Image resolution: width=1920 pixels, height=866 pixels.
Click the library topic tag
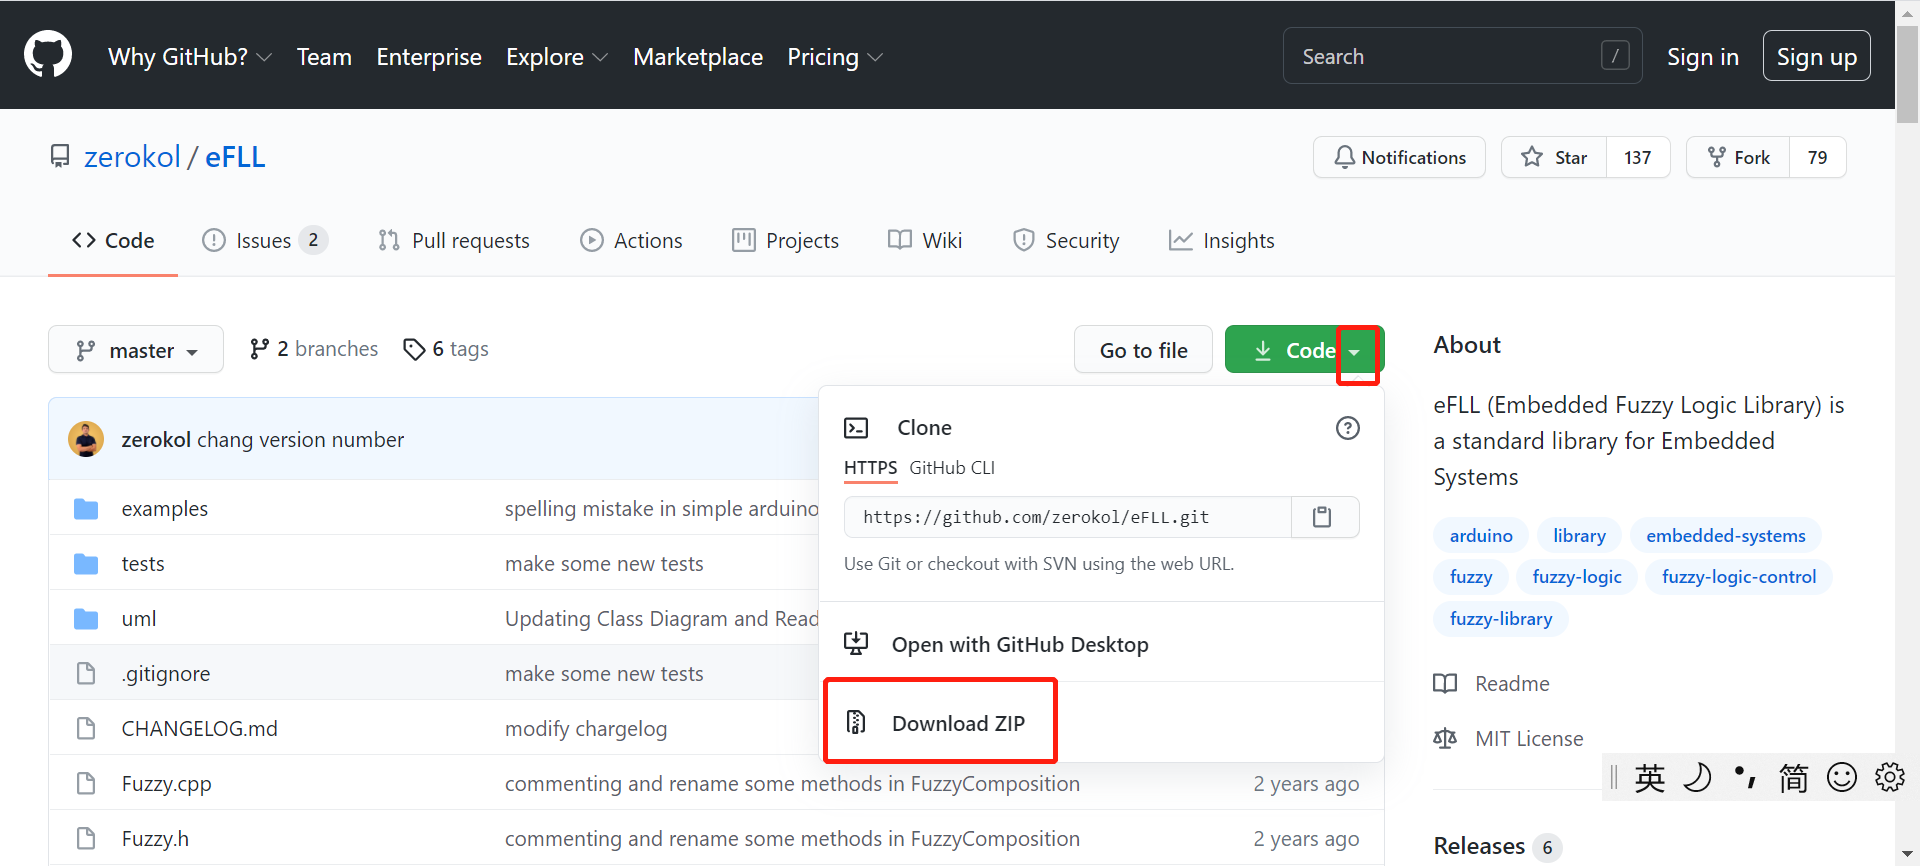(x=1579, y=536)
